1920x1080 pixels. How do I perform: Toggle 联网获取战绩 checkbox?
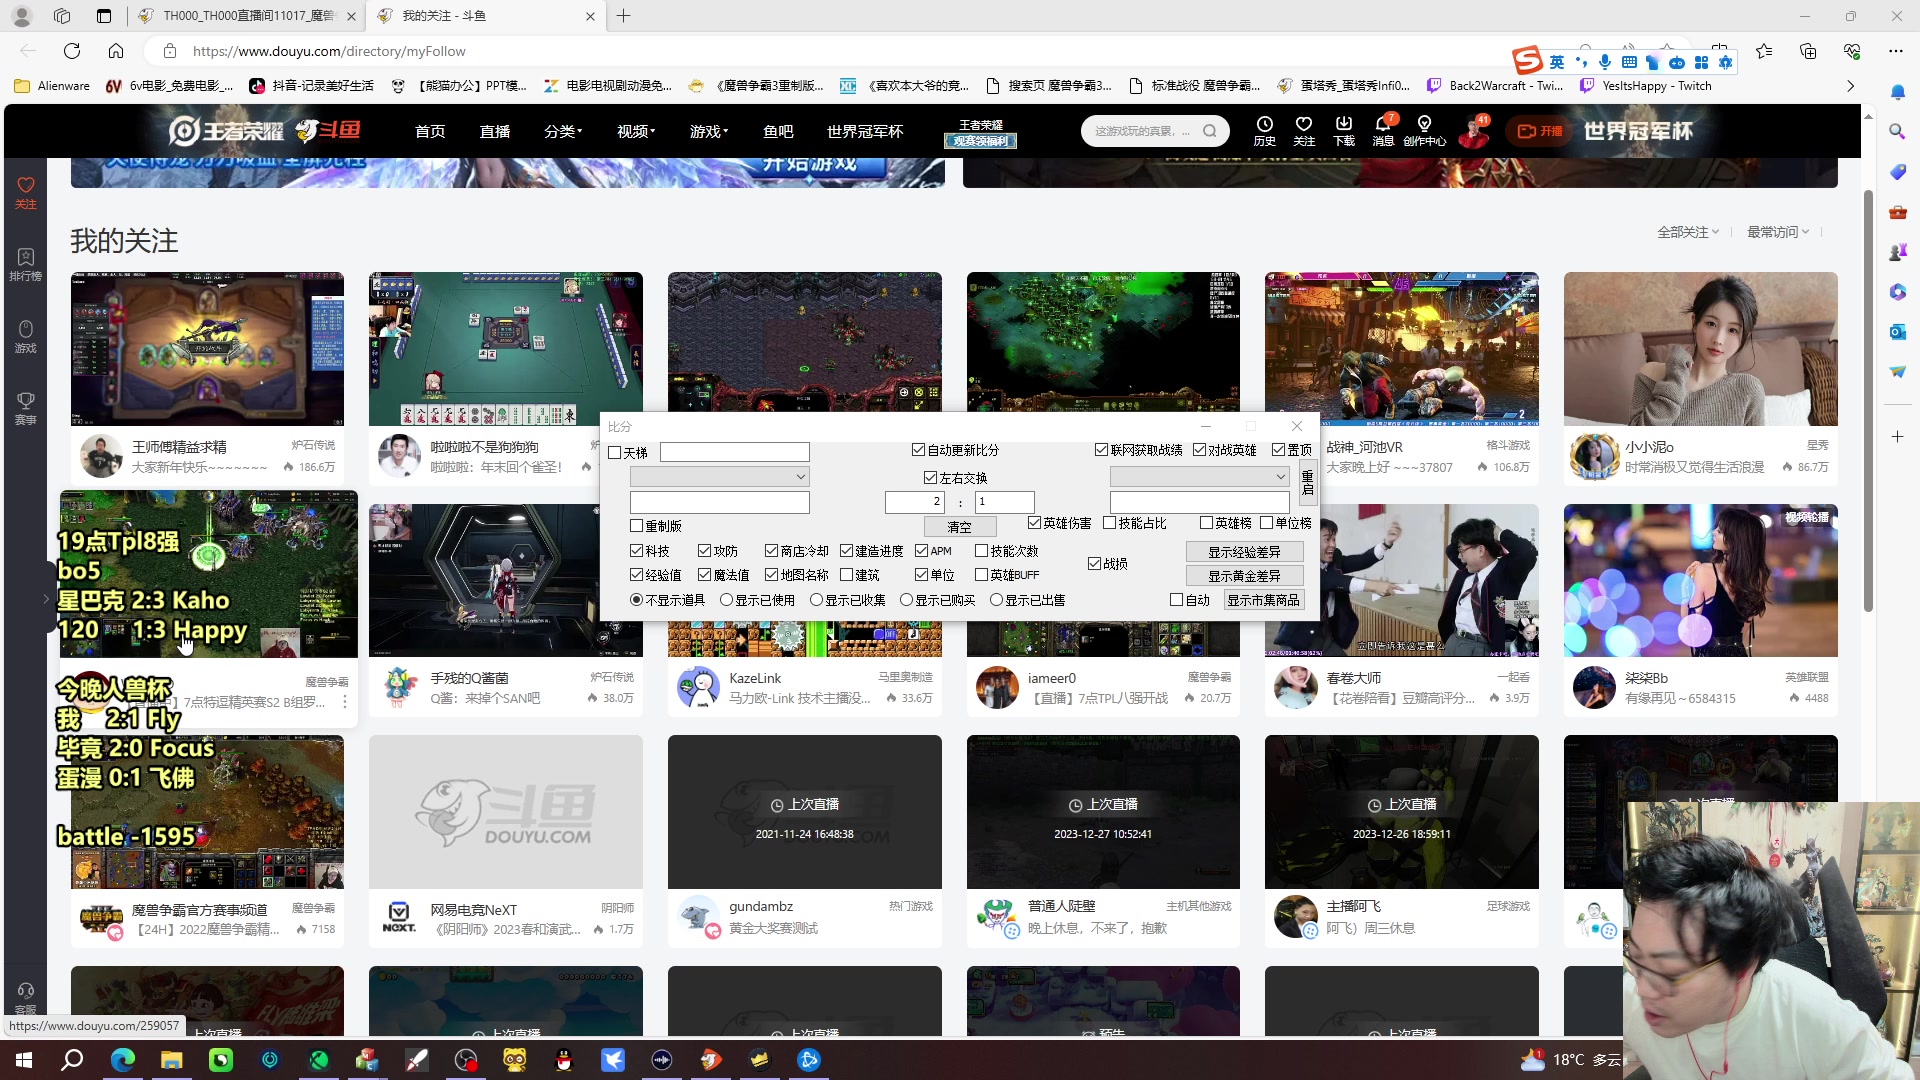(1101, 450)
